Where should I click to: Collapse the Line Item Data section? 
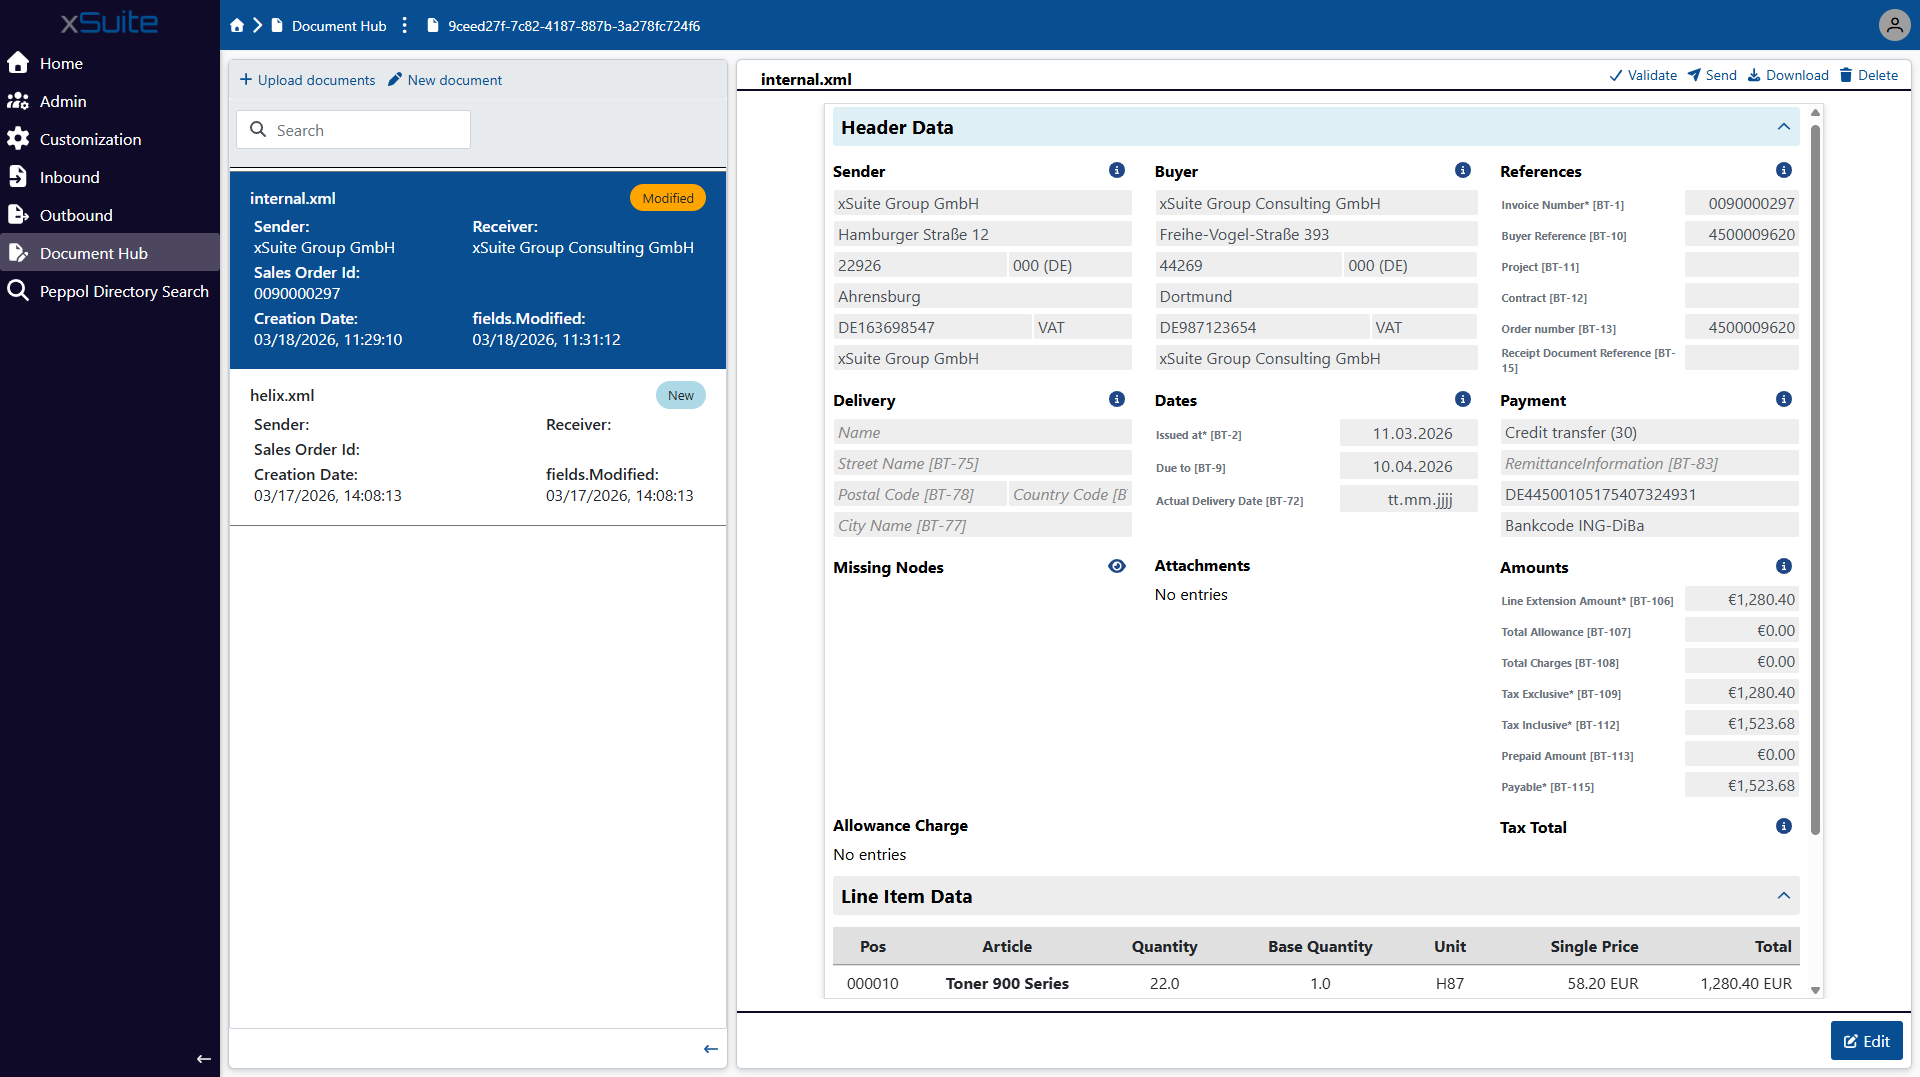point(1784,896)
